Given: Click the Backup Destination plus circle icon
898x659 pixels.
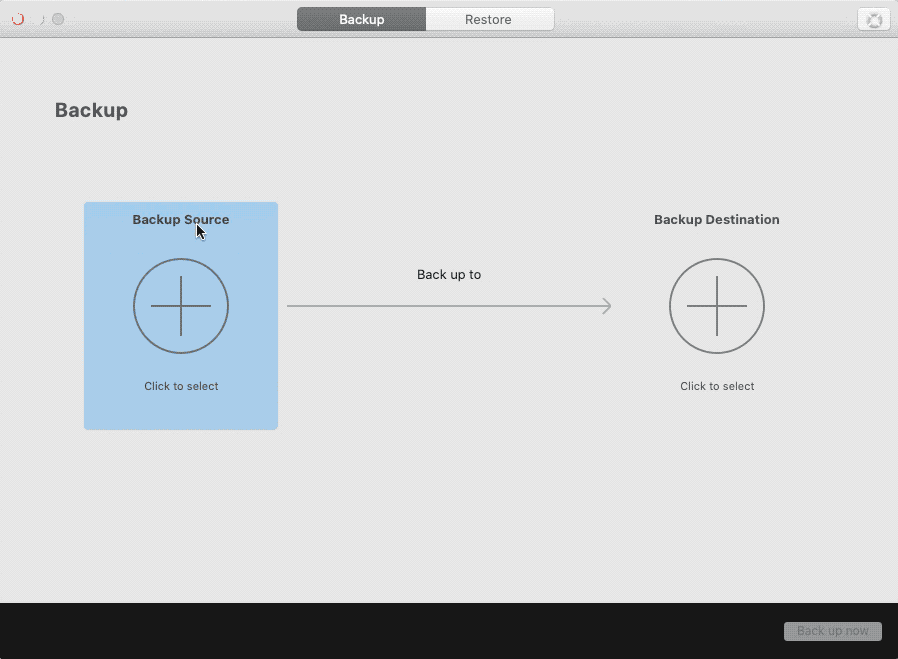Looking at the screenshot, I should click(717, 306).
